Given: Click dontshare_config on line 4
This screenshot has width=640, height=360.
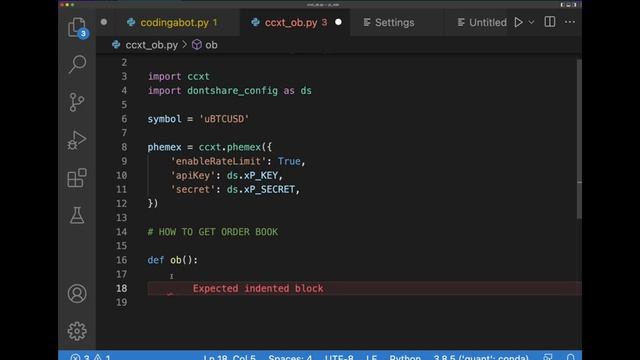Looking at the screenshot, I should click(232, 91).
